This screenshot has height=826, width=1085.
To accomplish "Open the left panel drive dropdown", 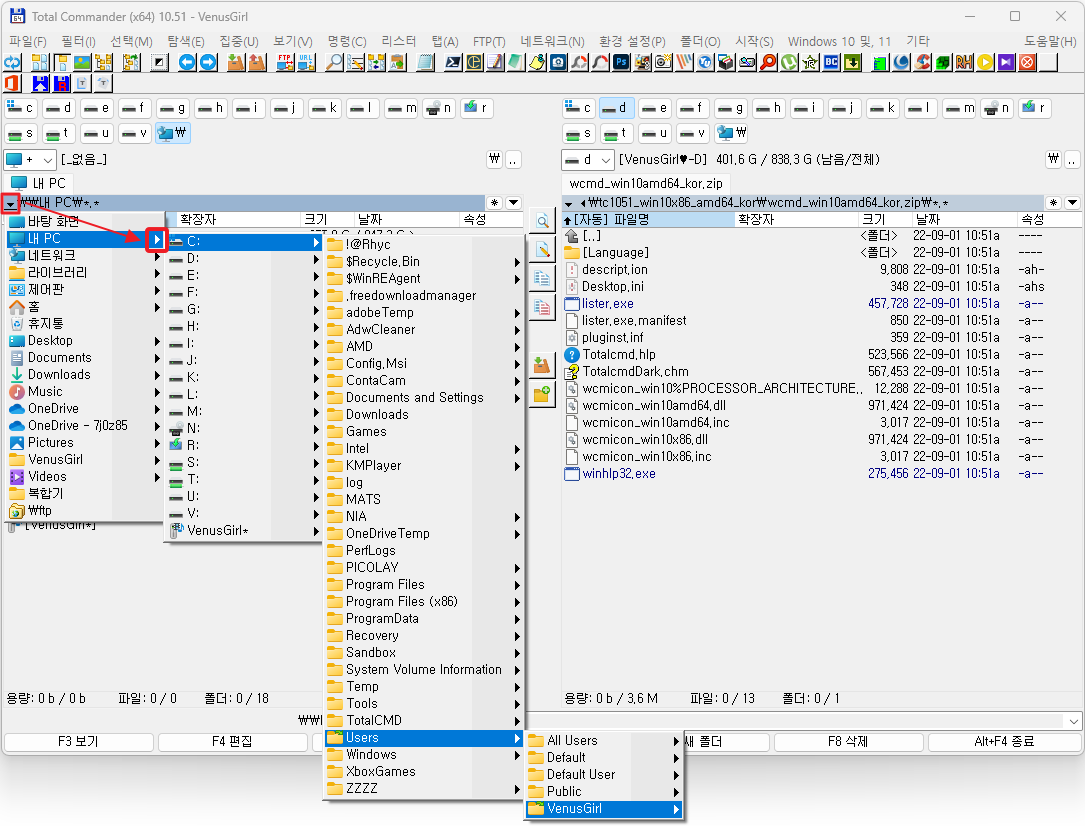I will tap(30, 160).
